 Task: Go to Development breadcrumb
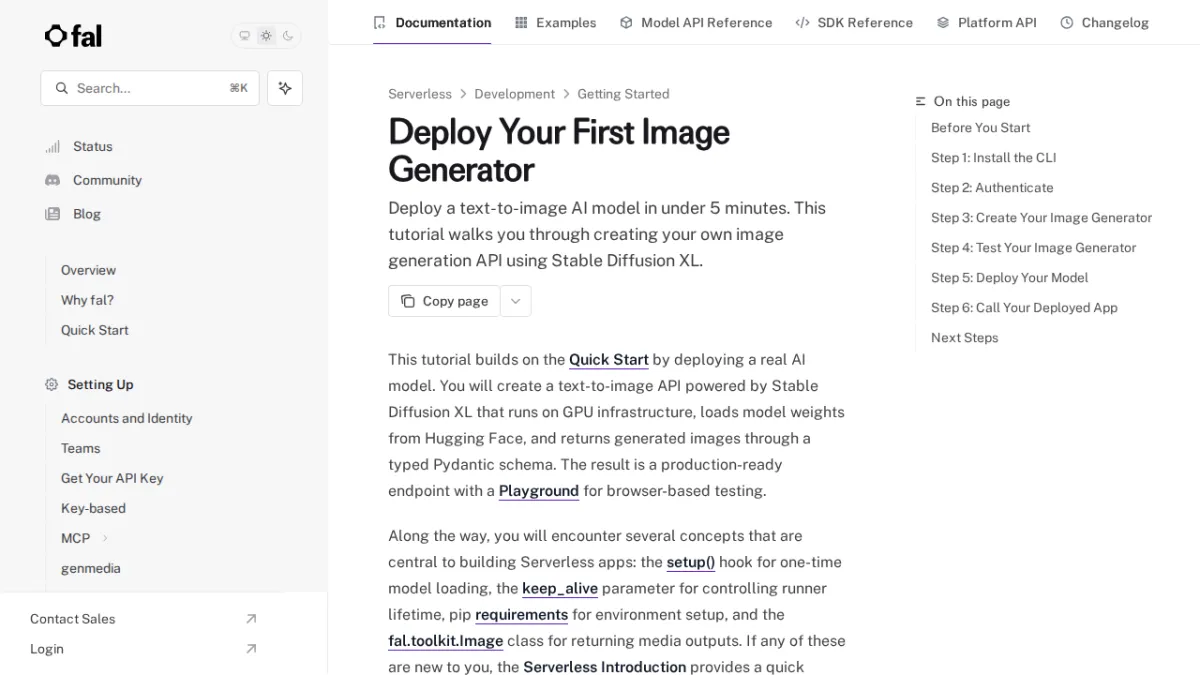pyautogui.click(x=514, y=94)
